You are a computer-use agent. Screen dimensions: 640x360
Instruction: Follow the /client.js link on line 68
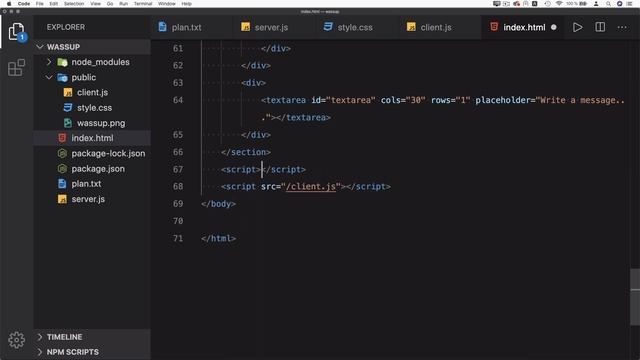point(311,187)
